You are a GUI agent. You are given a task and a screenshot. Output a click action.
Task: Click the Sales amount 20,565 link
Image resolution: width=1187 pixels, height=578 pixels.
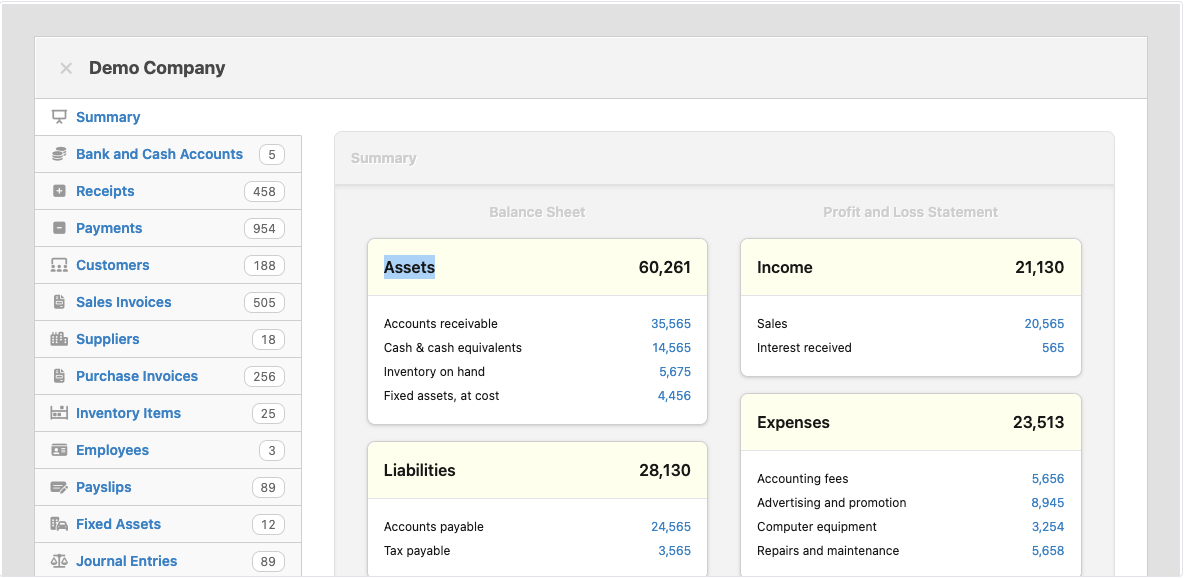(x=1045, y=323)
